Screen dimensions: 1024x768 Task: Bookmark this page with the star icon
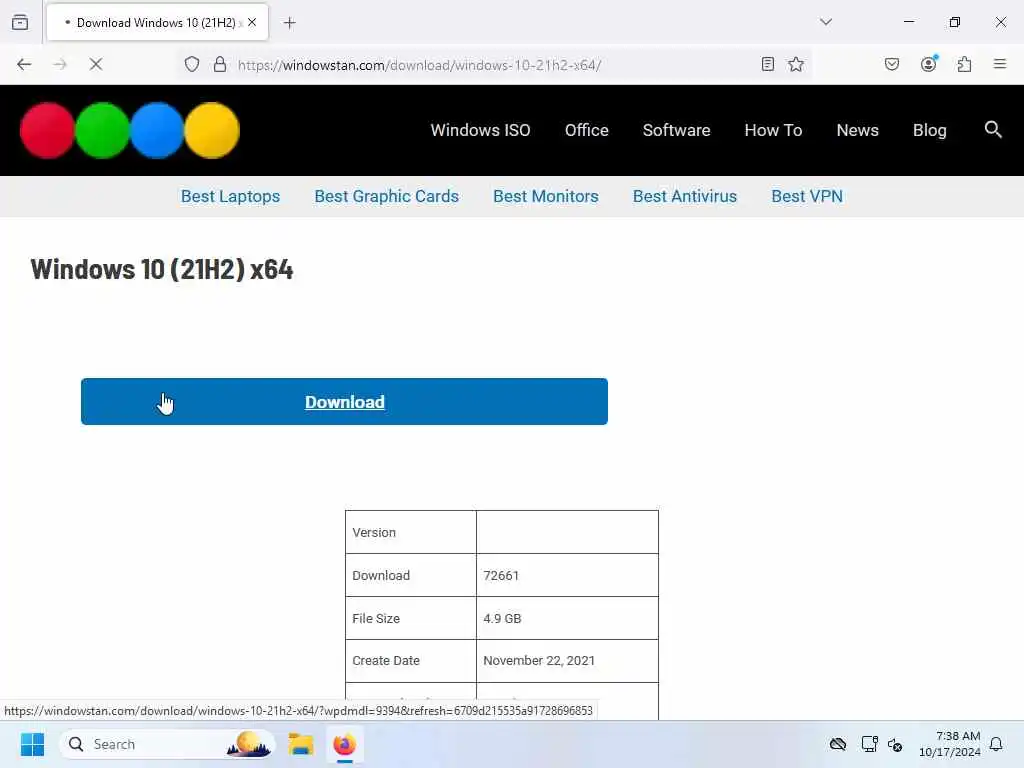click(795, 64)
